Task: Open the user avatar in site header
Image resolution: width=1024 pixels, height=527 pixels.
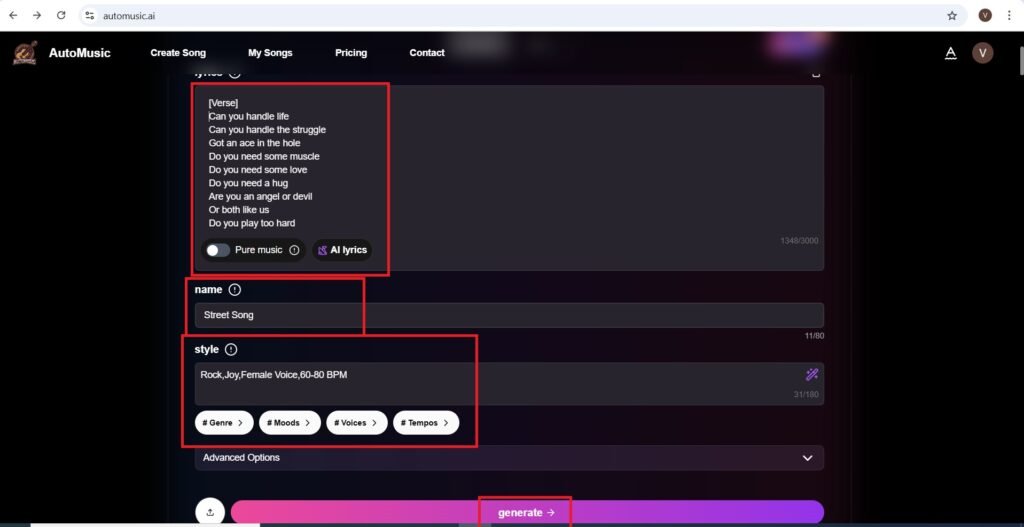Action: click(x=983, y=53)
